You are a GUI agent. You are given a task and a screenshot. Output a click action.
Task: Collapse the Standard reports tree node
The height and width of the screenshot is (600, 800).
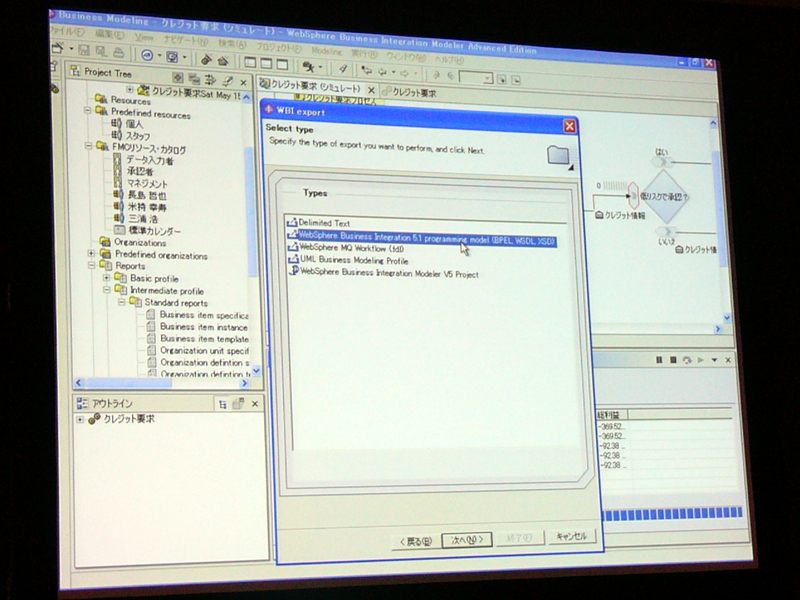[121, 302]
